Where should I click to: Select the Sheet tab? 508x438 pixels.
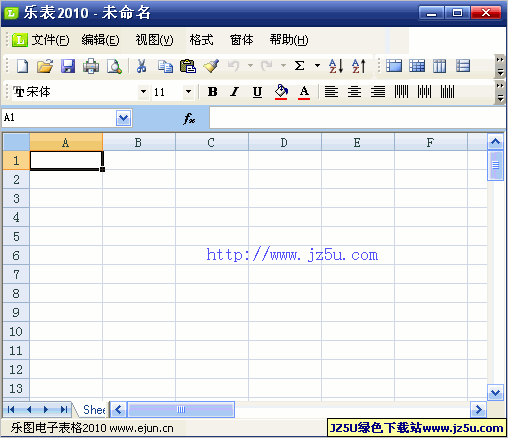pyautogui.click(x=94, y=410)
